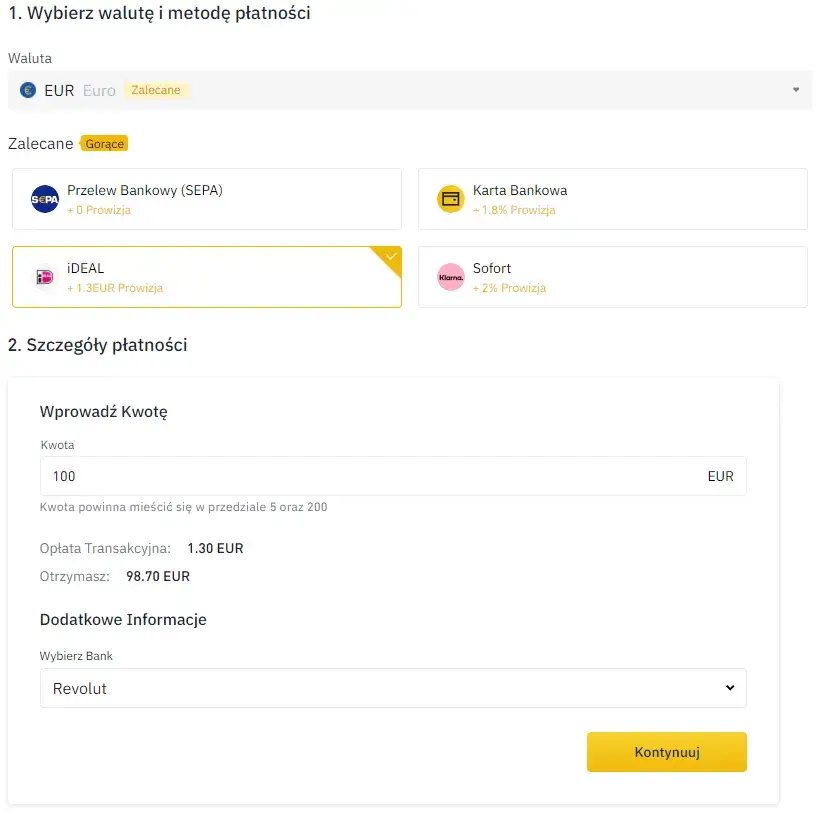
Task: Click the EUR label inside the amount field
Action: pos(721,476)
